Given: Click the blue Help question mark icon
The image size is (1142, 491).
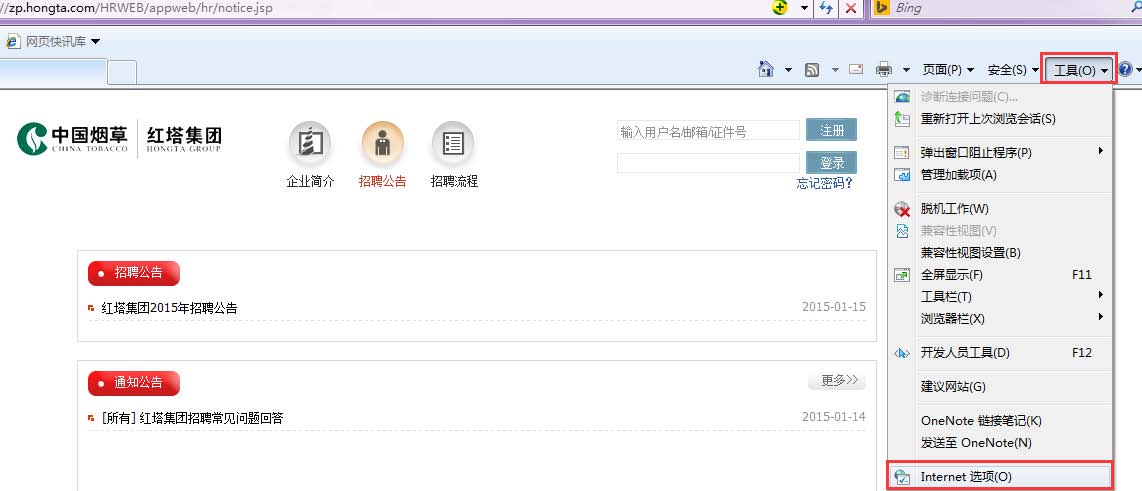Looking at the screenshot, I should (x=1125, y=69).
